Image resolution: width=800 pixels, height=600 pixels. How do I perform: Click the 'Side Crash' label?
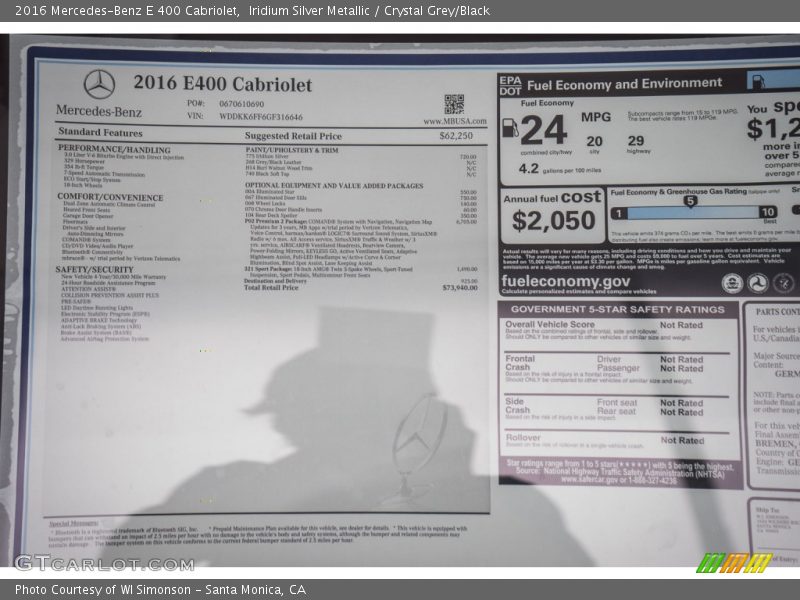click(517, 406)
